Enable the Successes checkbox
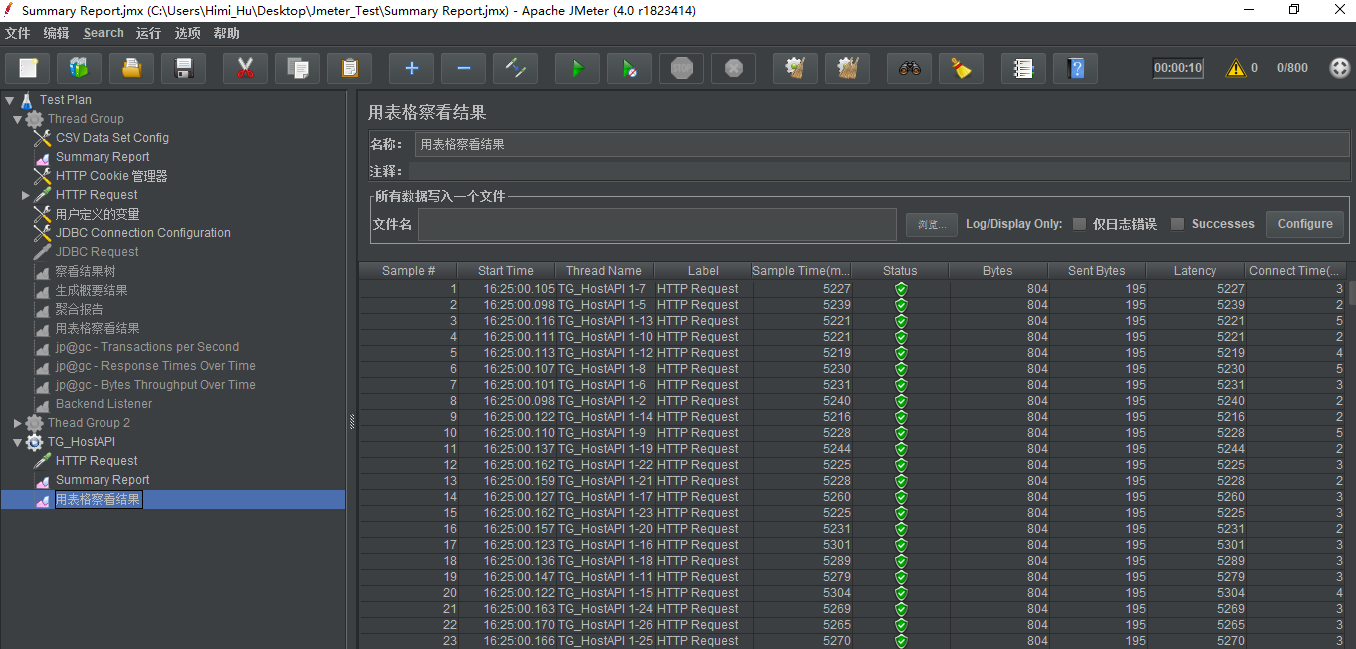The image size is (1356, 649). (1177, 224)
